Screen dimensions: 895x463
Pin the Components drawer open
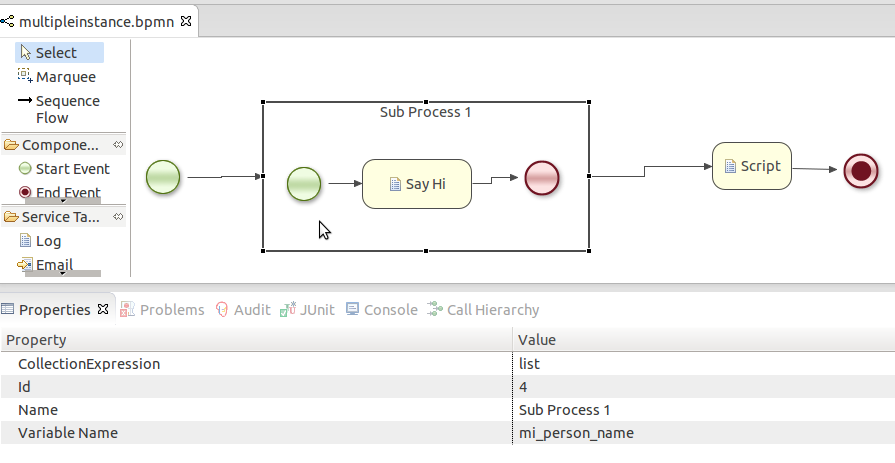118,145
